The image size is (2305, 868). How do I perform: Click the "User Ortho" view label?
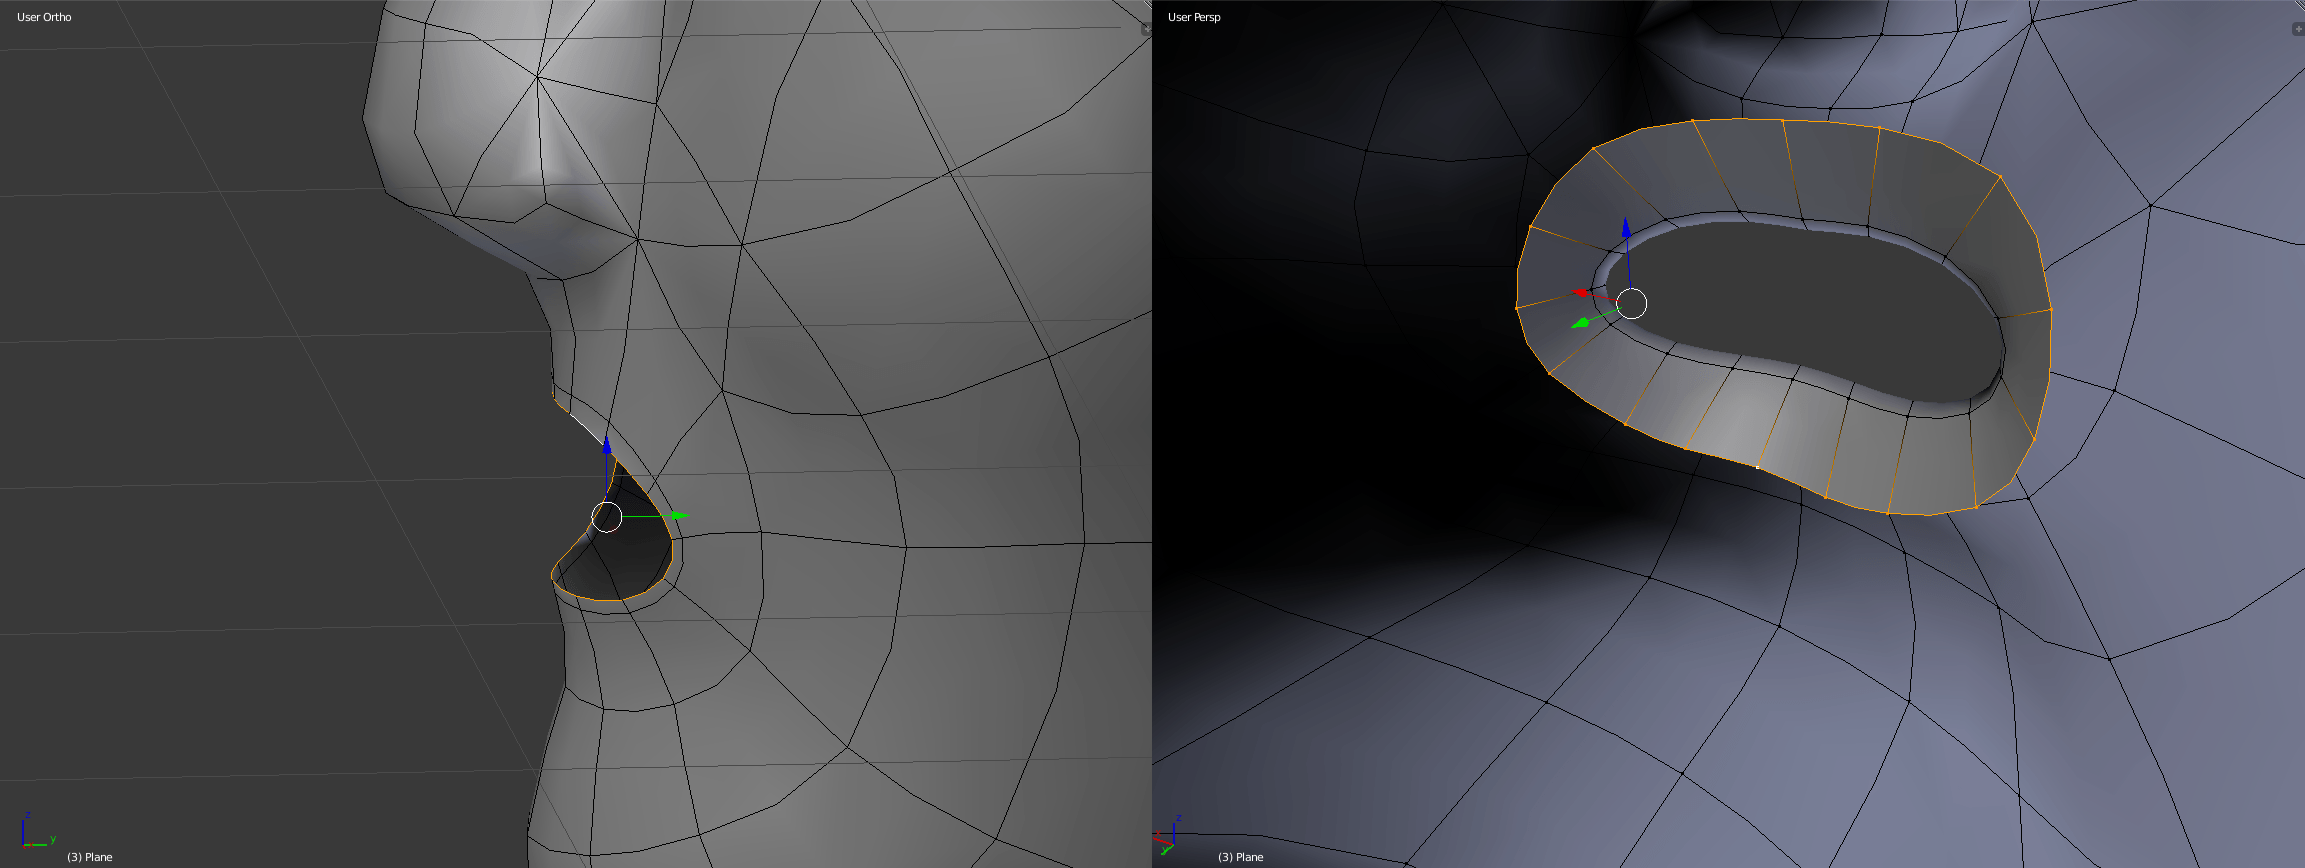[44, 17]
